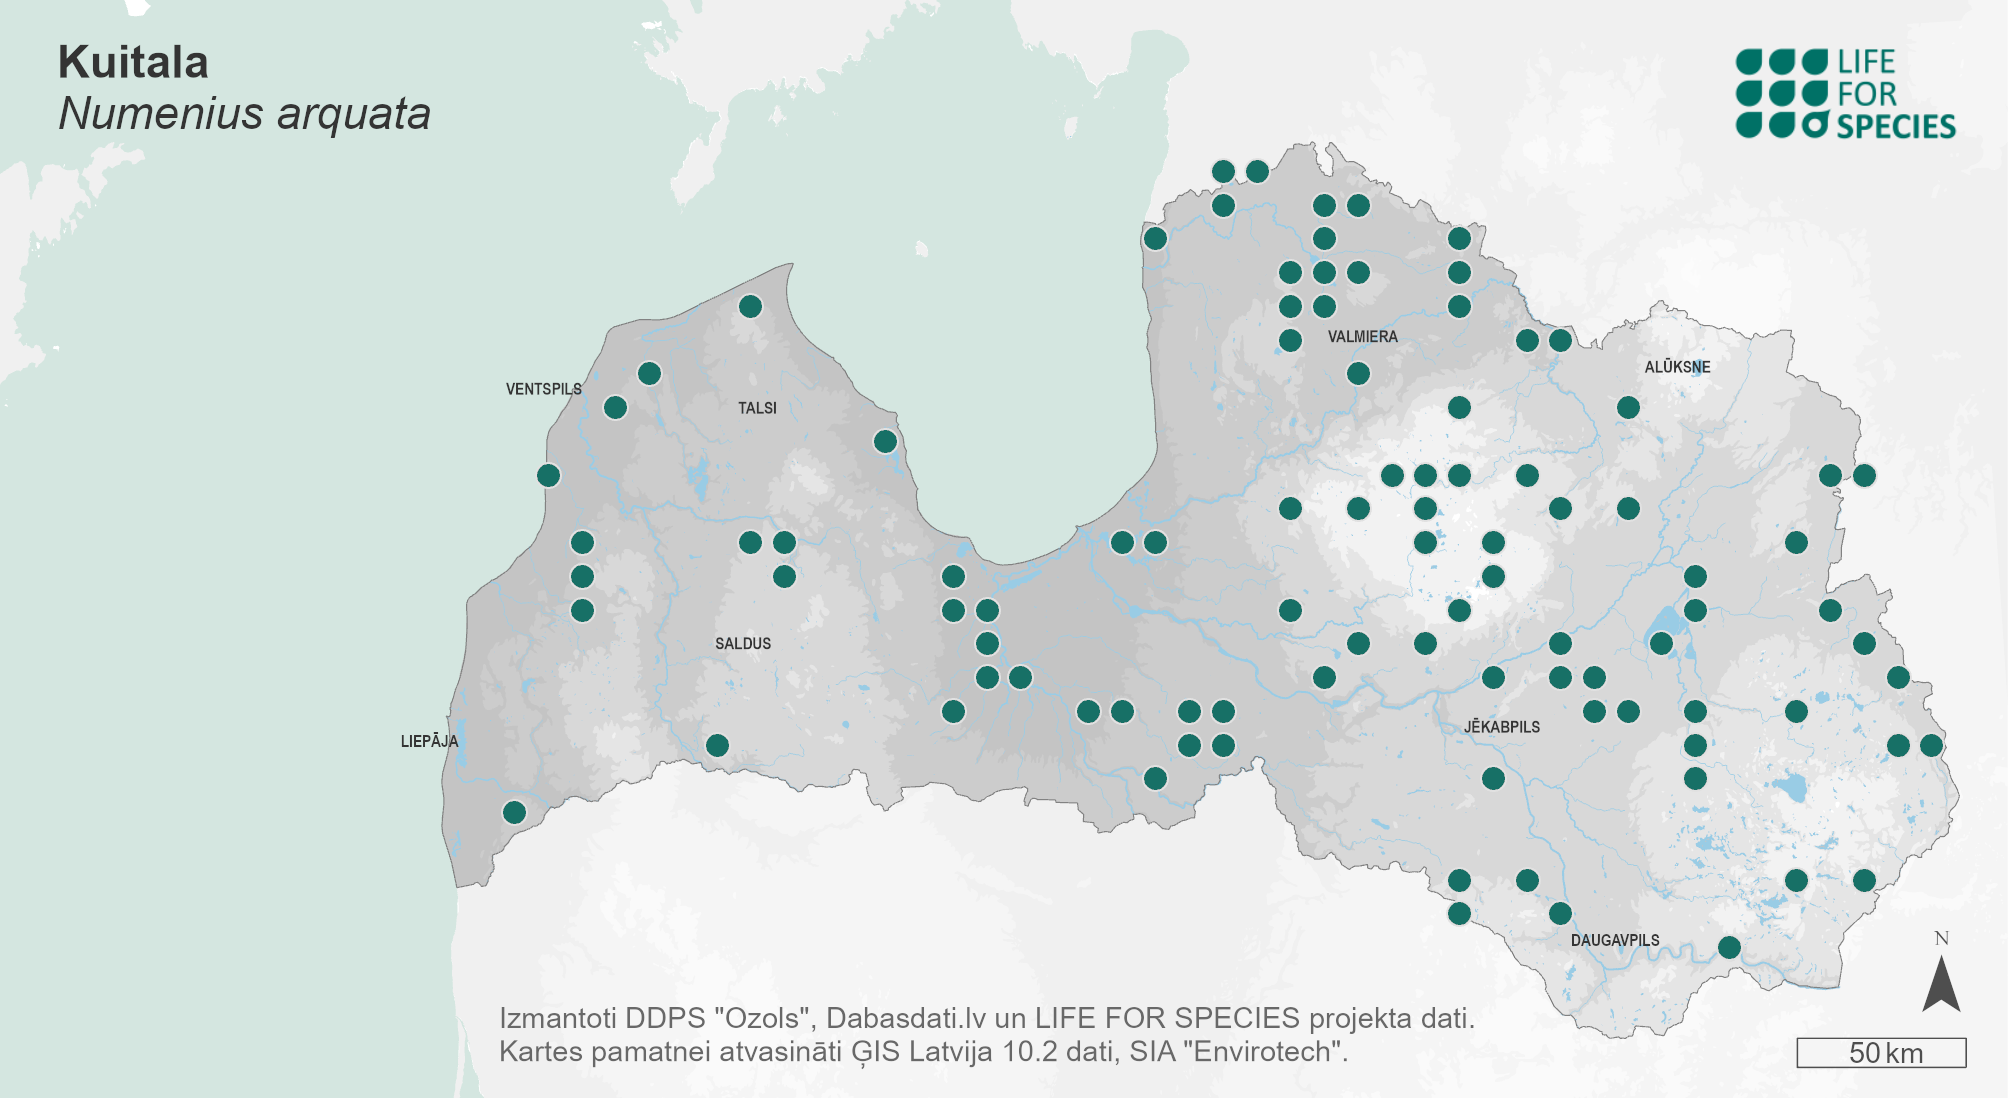Viewport: 2008px width, 1098px height.
Task: Click the dot just right of Daugavpils label
Action: [x=1729, y=947]
